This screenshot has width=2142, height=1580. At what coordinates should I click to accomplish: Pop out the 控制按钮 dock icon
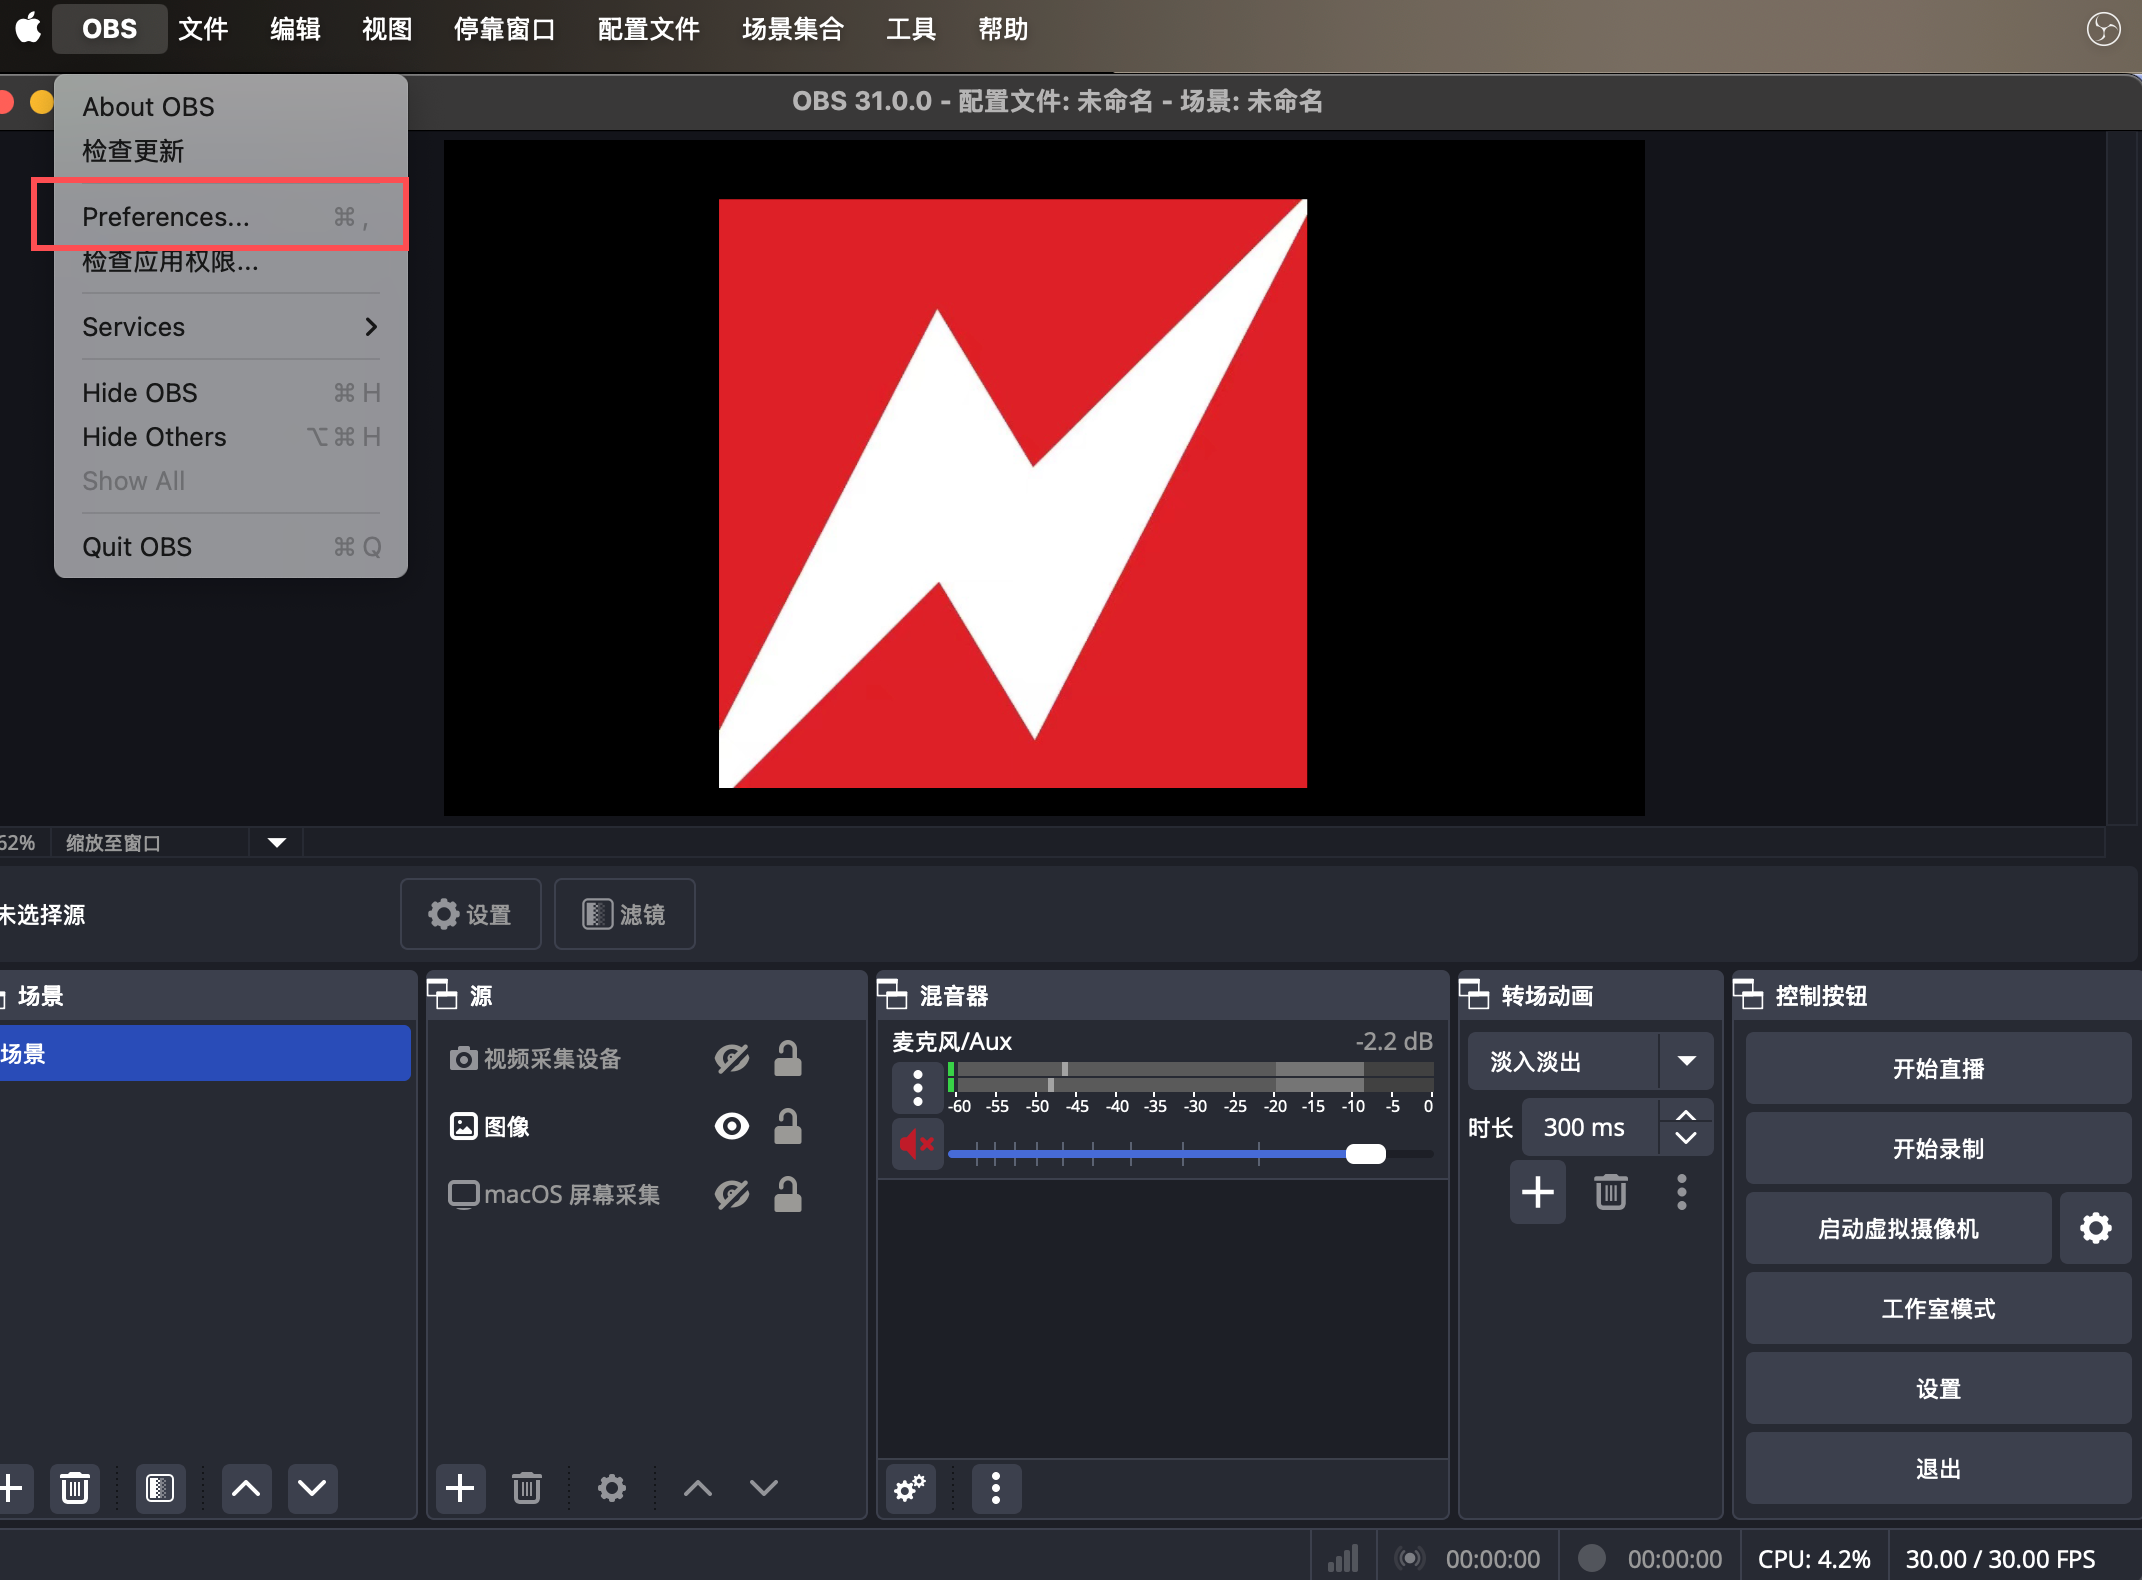coord(1748,995)
